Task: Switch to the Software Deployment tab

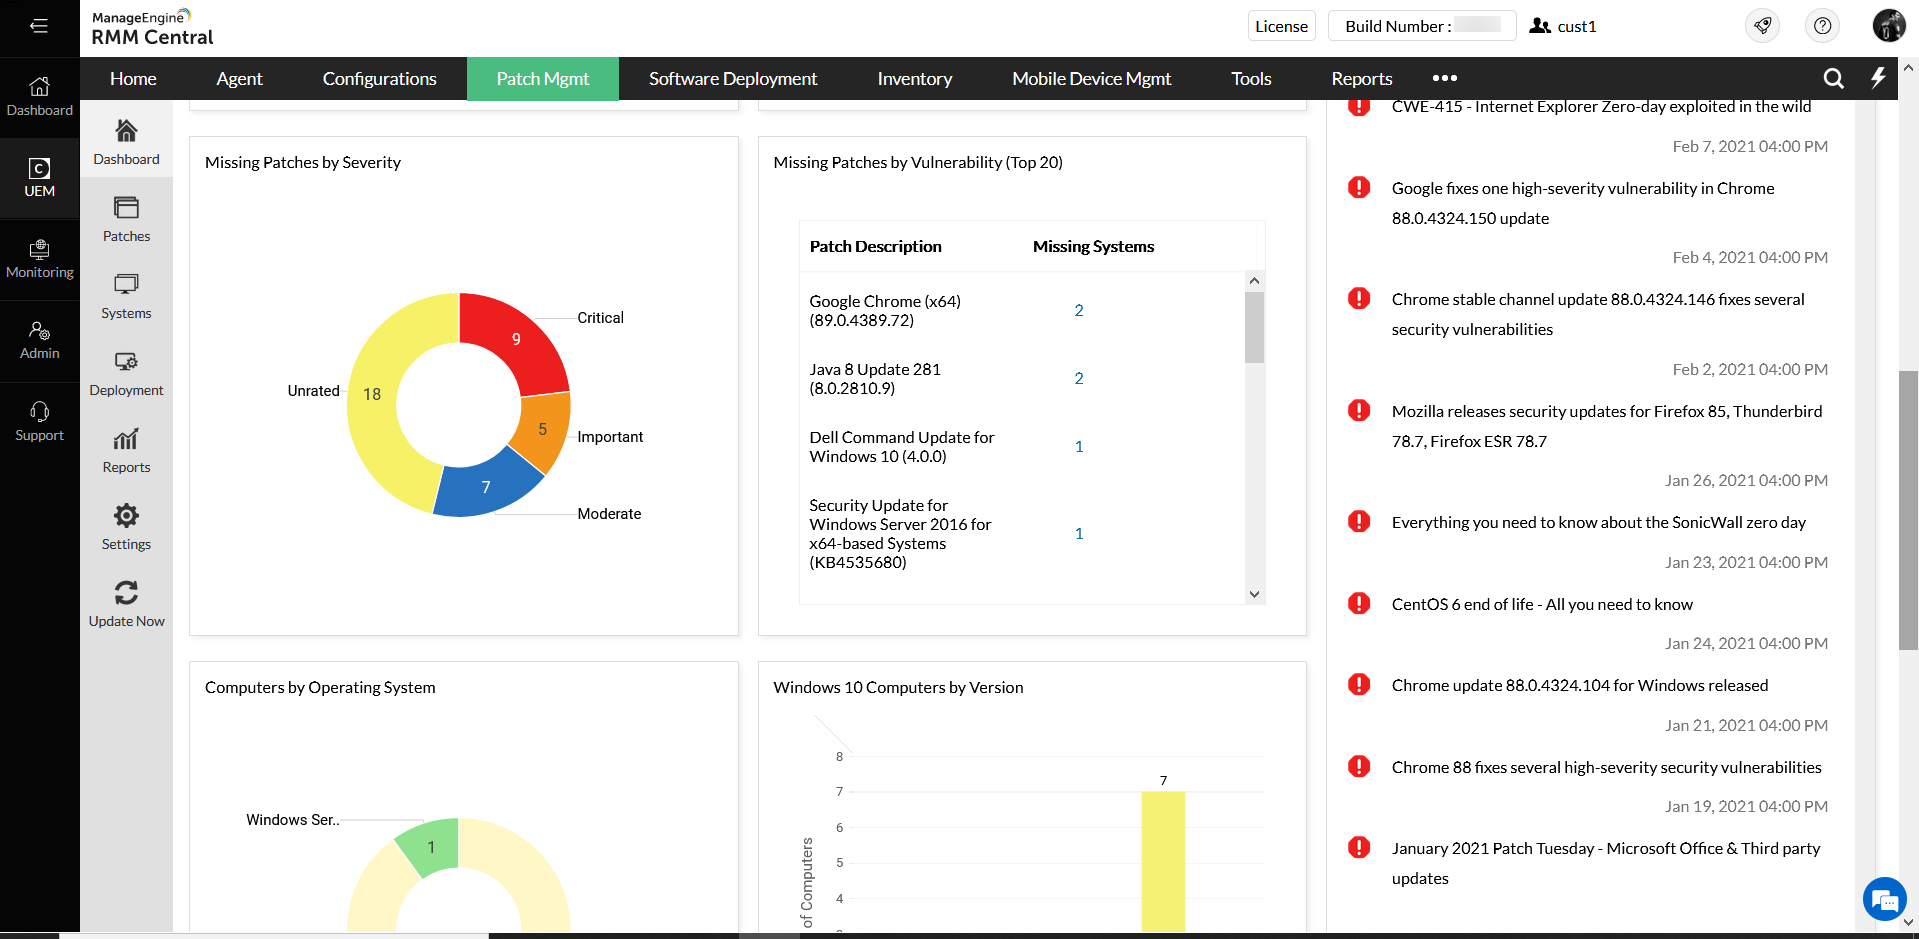Action: (x=732, y=79)
